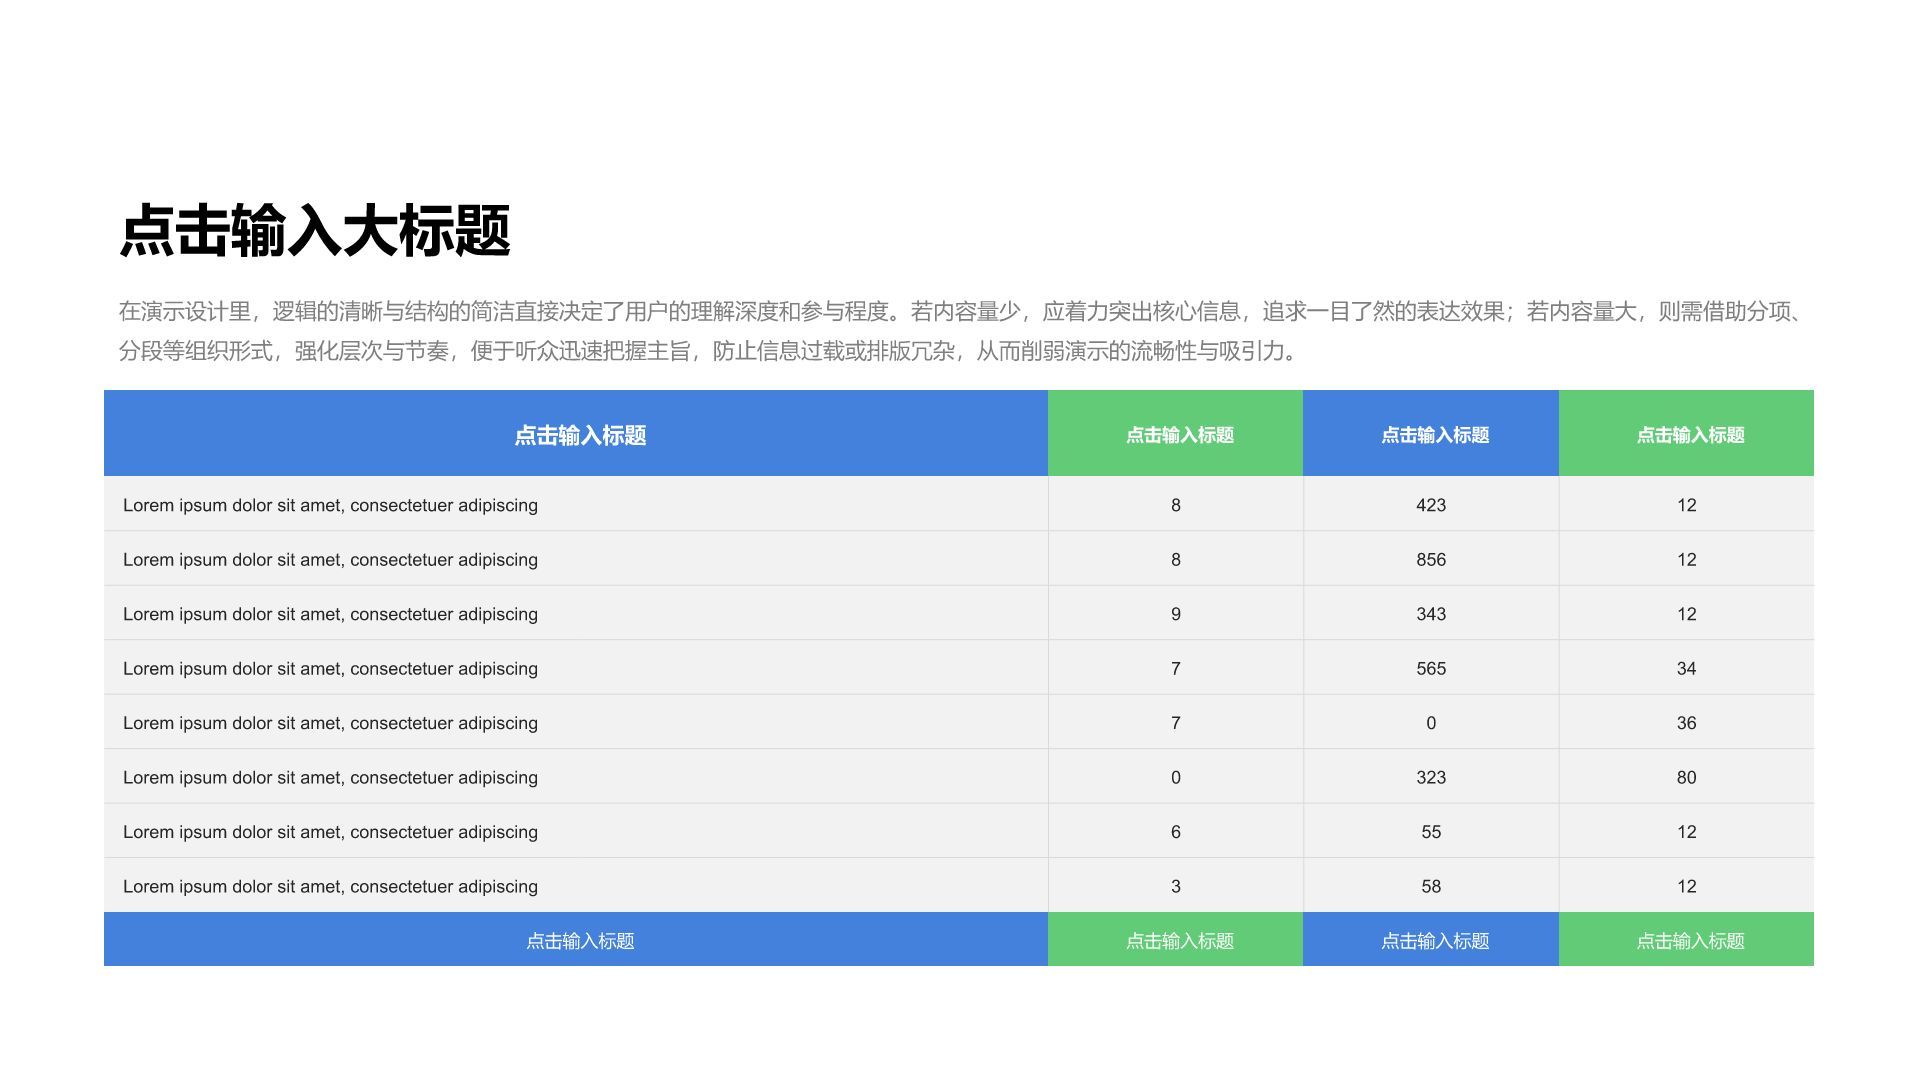Click the first green column header
Screen dimensions: 1920x1080
pos(1175,433)
